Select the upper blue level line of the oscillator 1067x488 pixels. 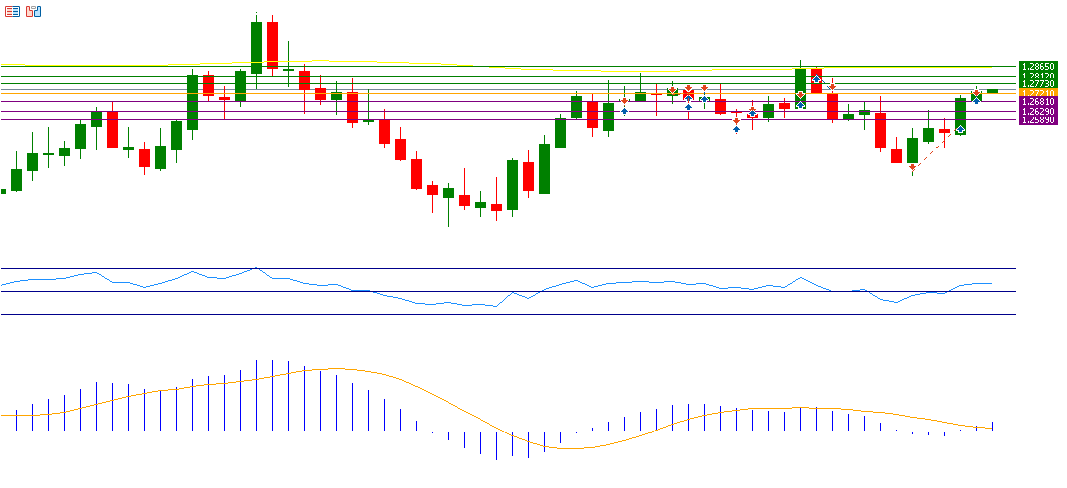click(500, 268)
